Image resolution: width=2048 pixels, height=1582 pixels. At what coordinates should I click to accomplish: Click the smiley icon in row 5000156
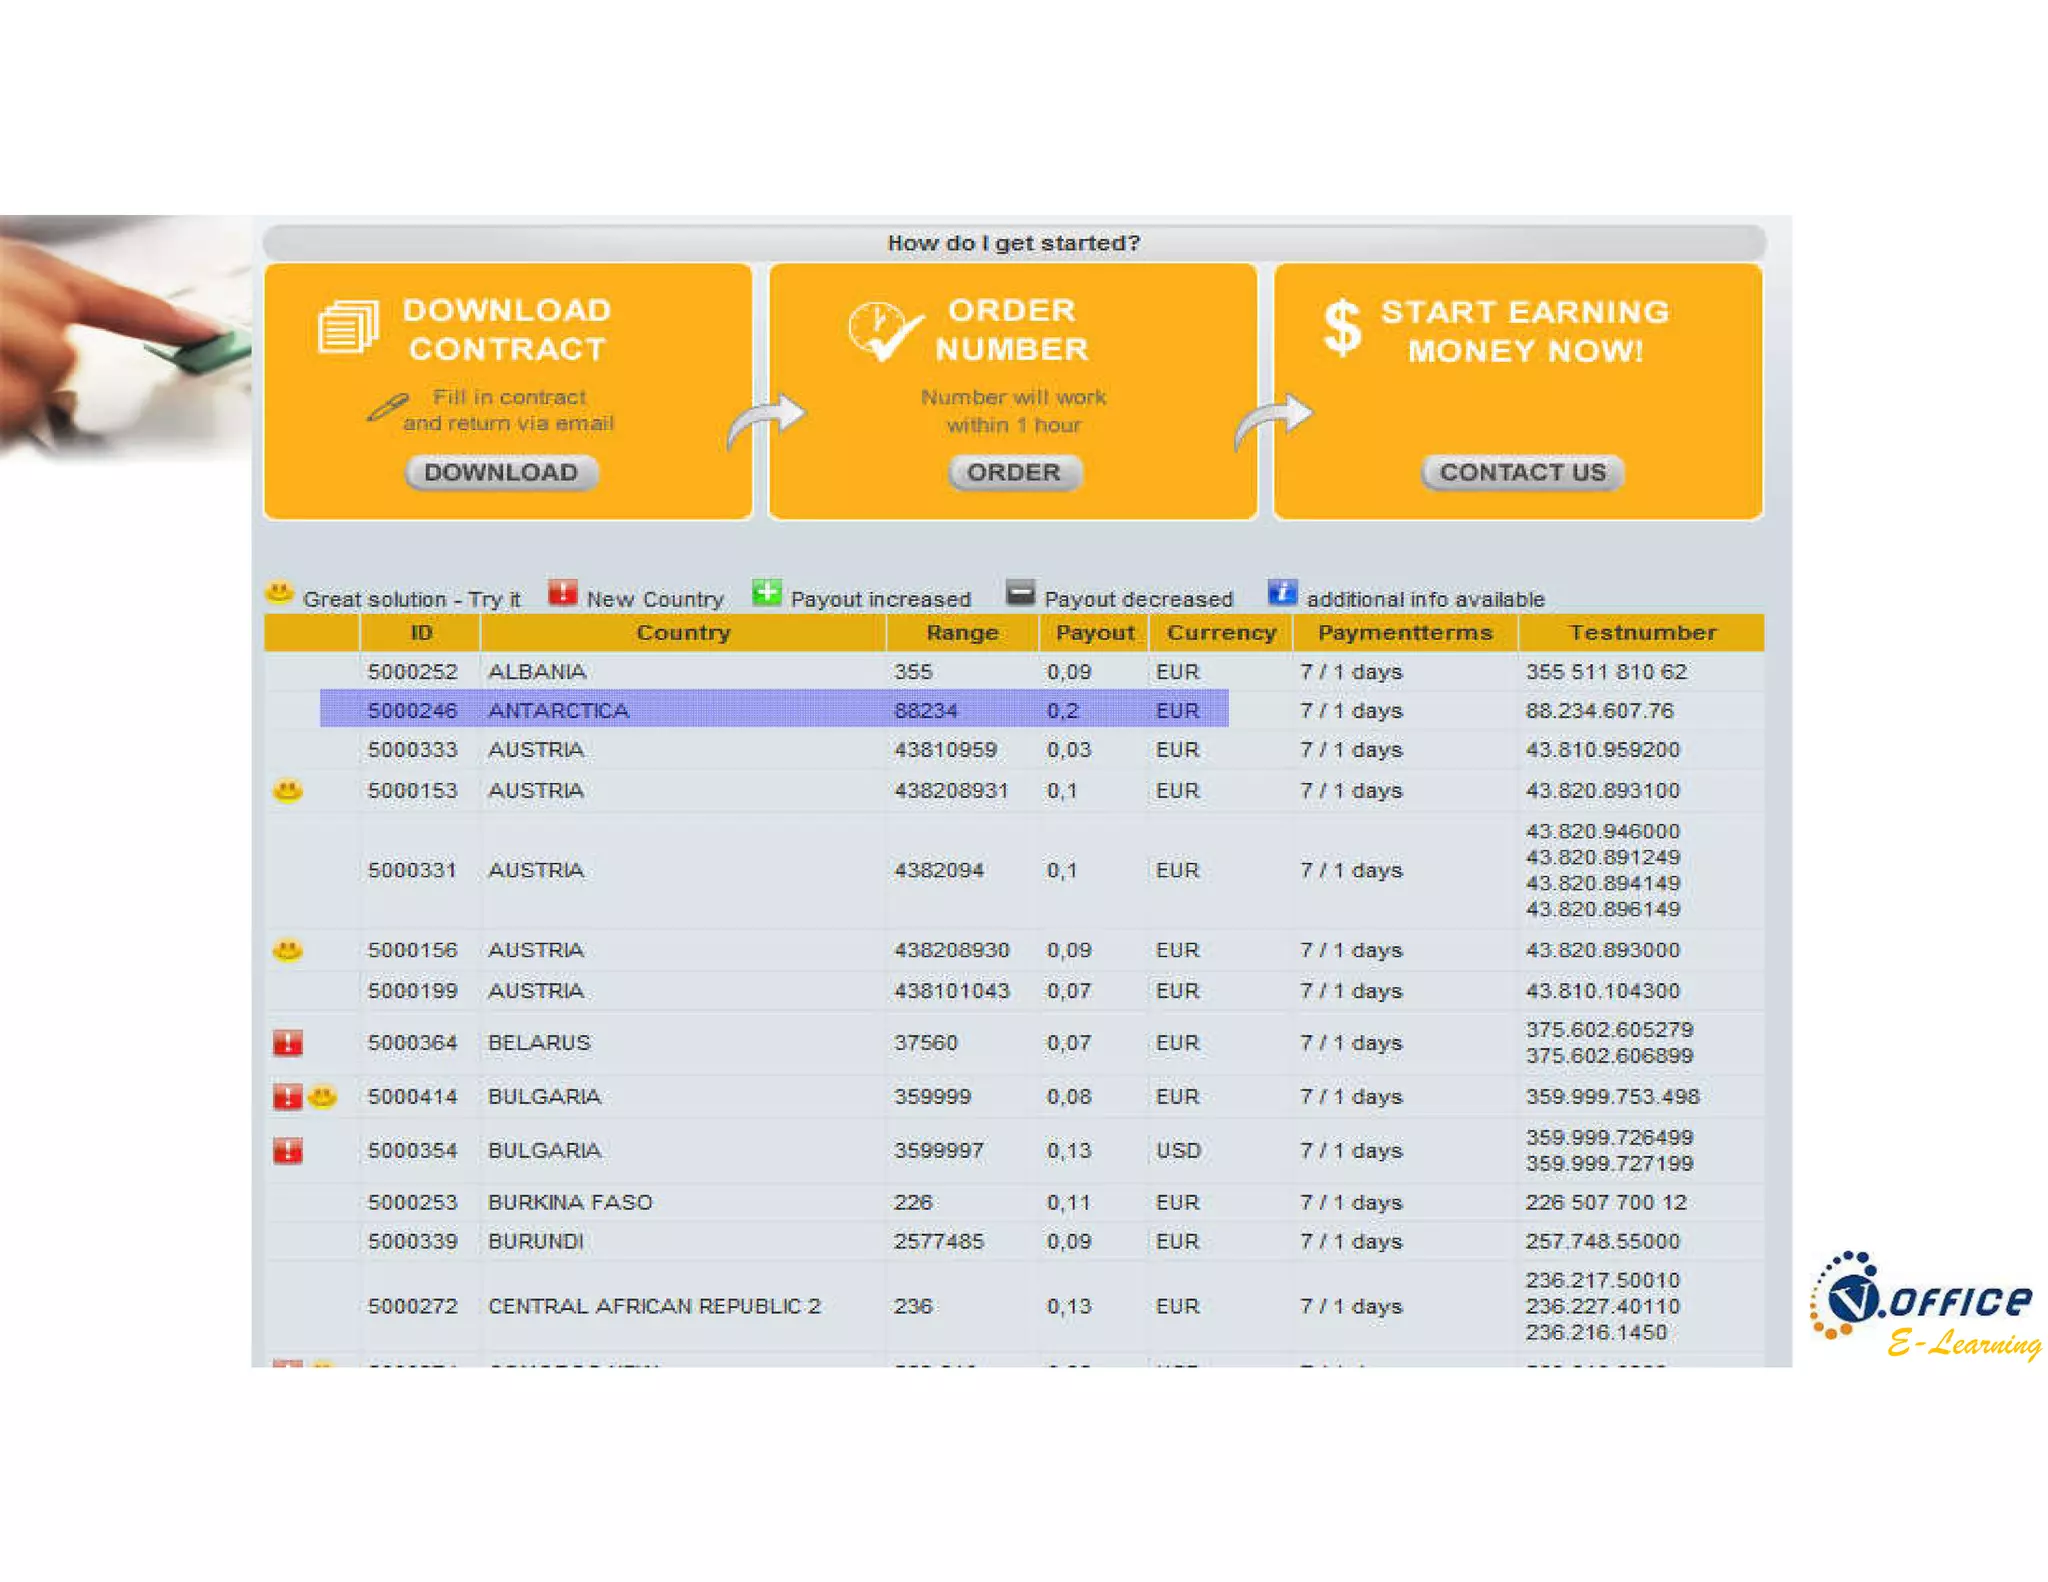pyautogui.click(x=288, y=950)
